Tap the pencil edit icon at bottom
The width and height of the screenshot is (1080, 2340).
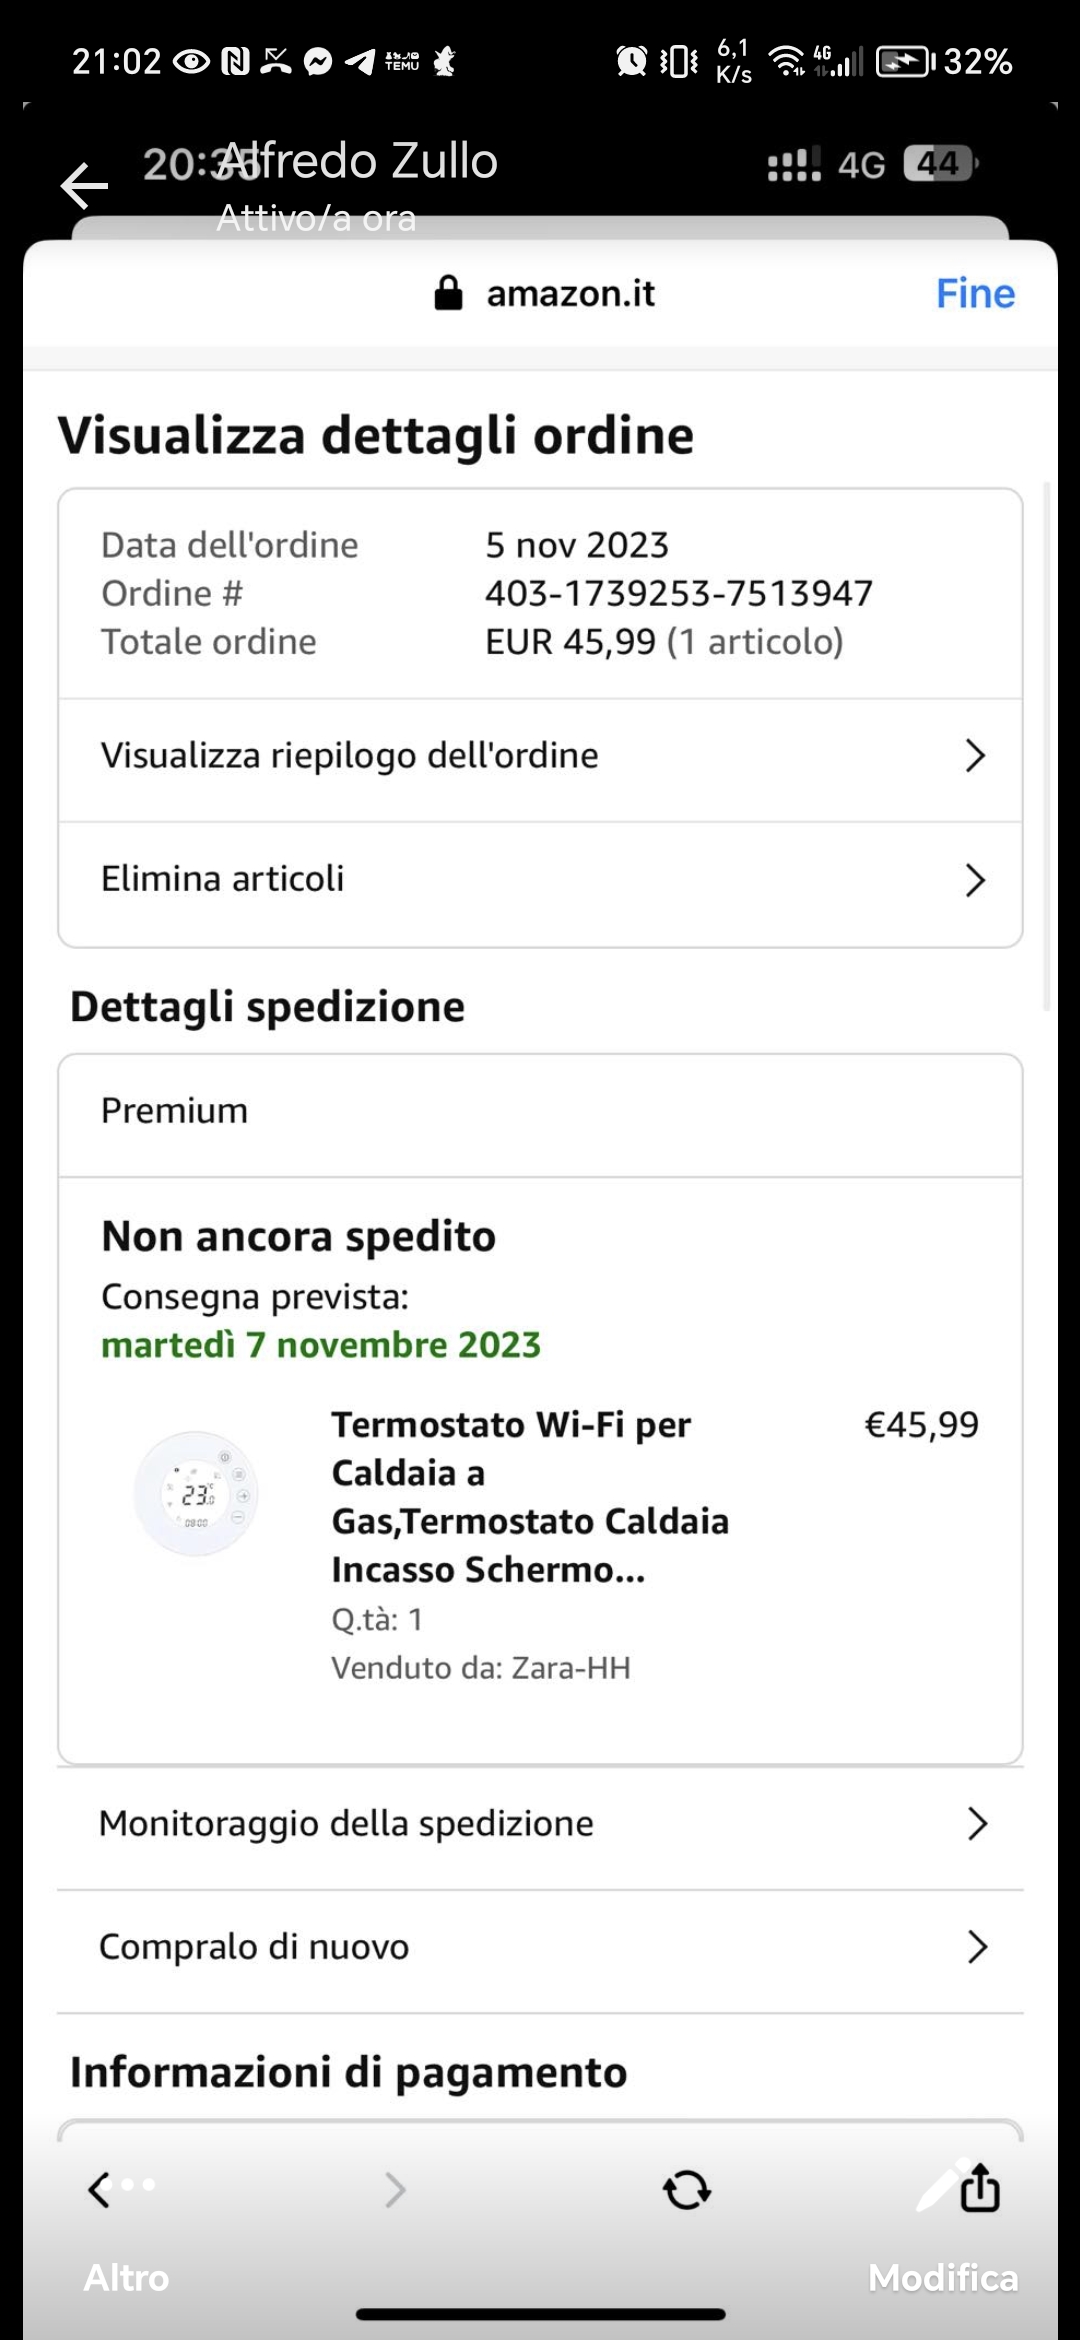[x=938, y=2185]
